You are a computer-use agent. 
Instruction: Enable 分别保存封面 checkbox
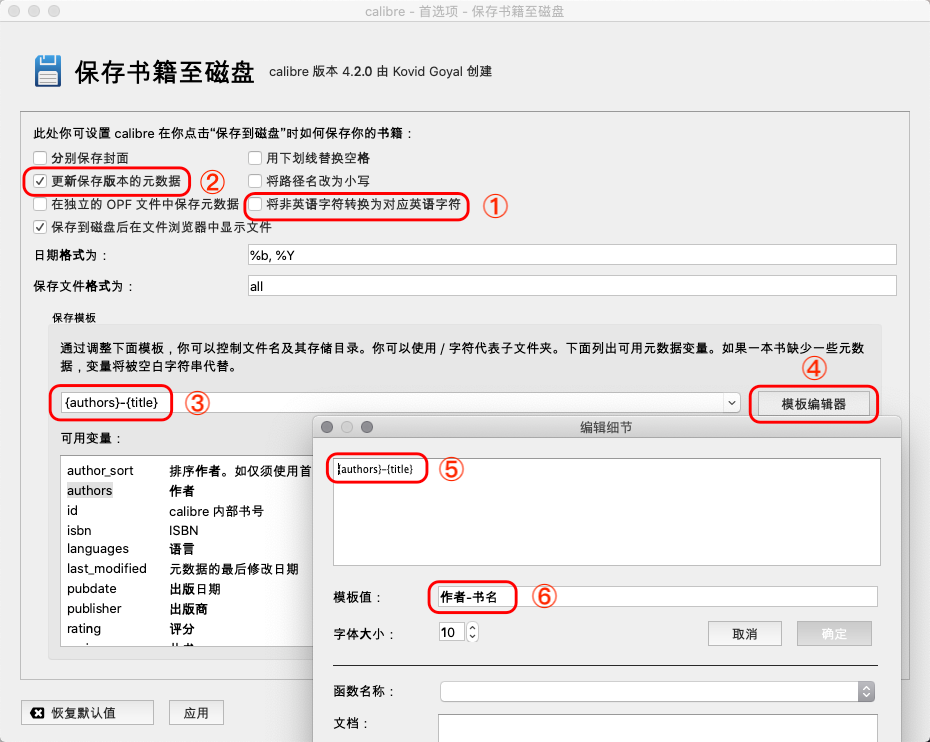pos(40,158)
